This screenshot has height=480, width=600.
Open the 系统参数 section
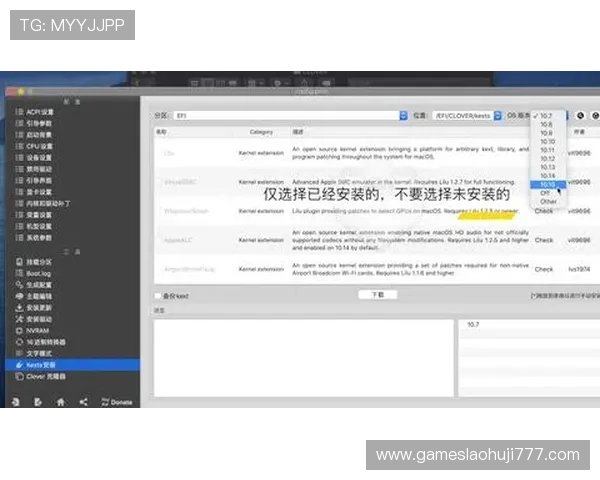pos(33,238)
